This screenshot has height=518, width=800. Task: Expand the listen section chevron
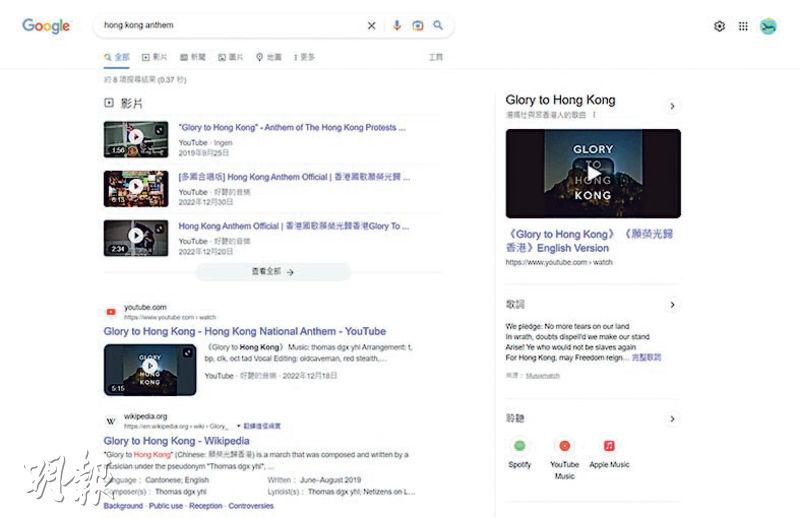click(x=672, y=419)
